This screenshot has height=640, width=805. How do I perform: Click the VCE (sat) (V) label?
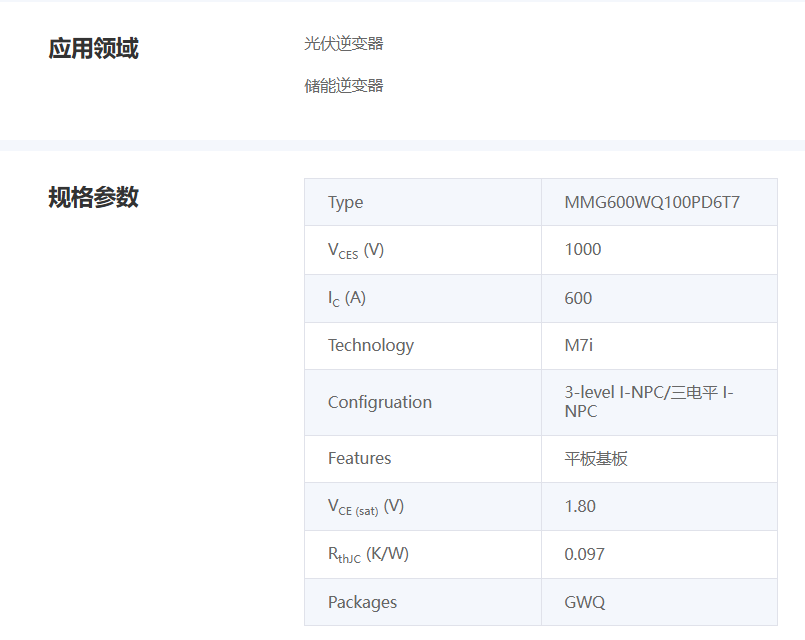coord(365,507)
